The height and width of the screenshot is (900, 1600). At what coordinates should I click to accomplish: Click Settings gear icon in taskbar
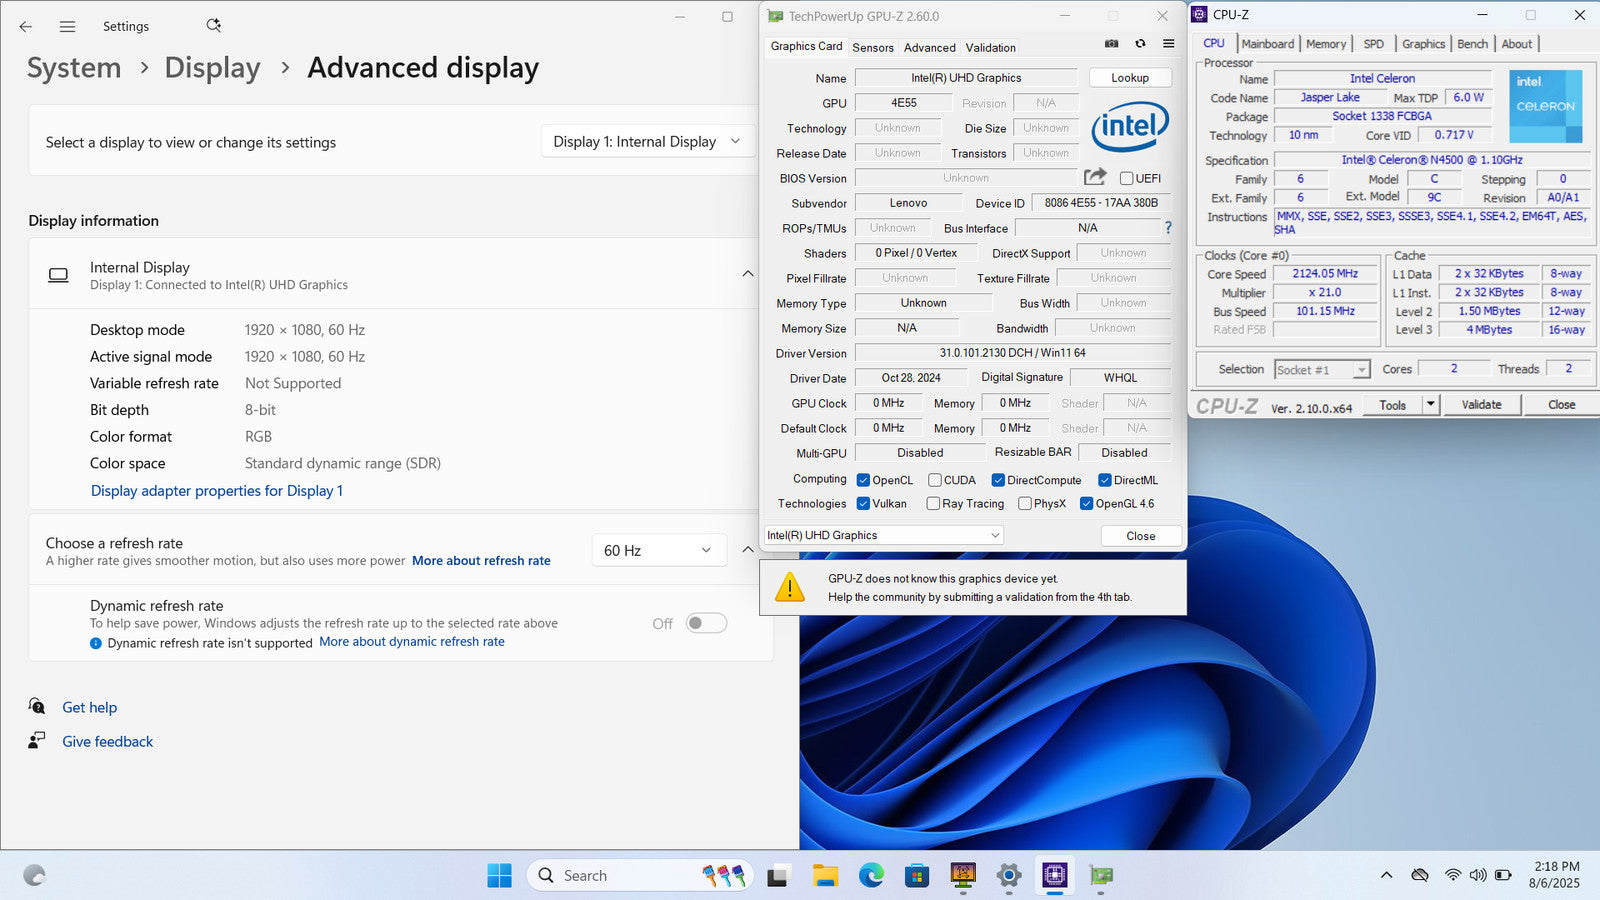(1009, 876)
